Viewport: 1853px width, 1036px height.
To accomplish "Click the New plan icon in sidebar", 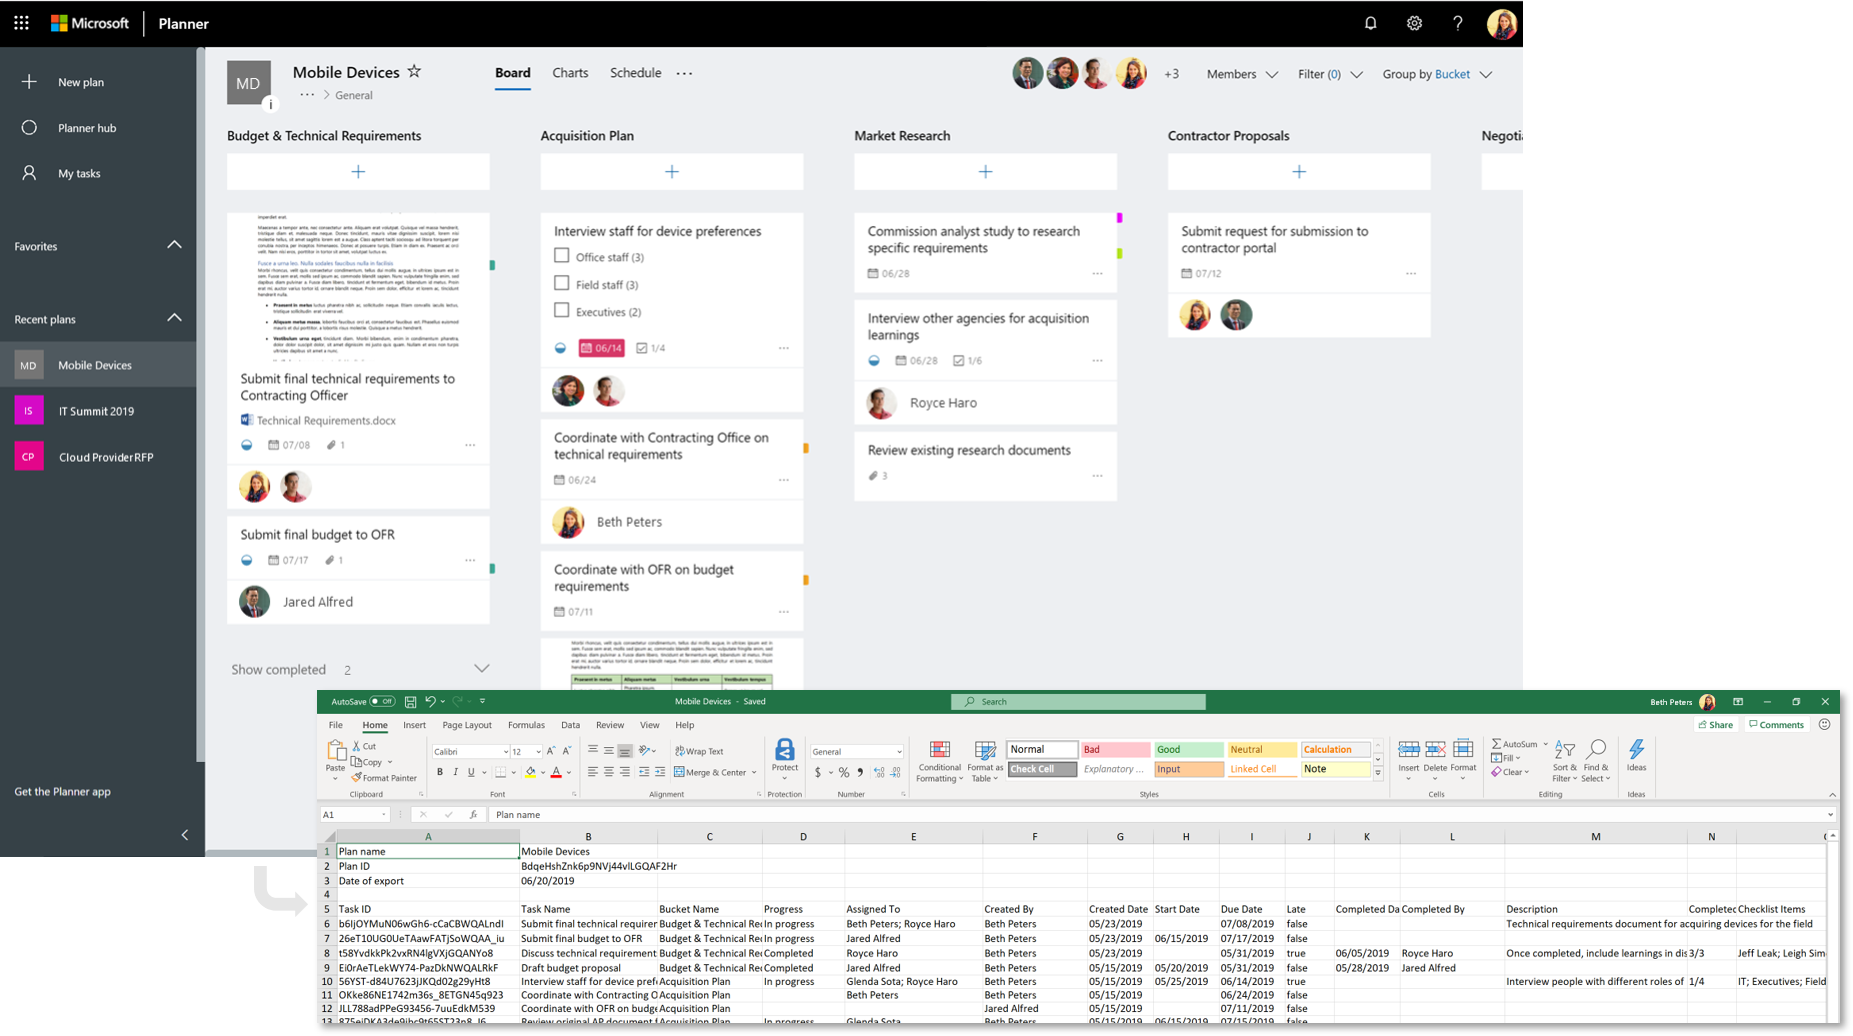I will point(30,81).
